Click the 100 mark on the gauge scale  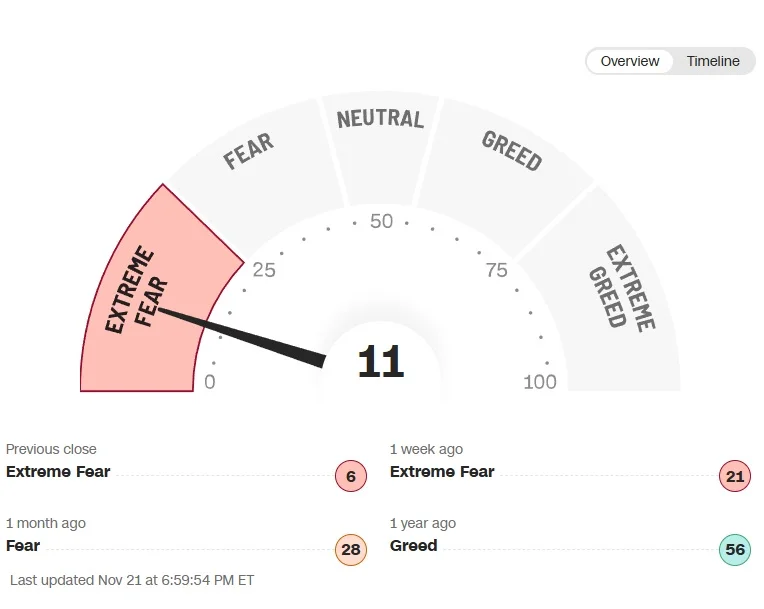(540, 382)
